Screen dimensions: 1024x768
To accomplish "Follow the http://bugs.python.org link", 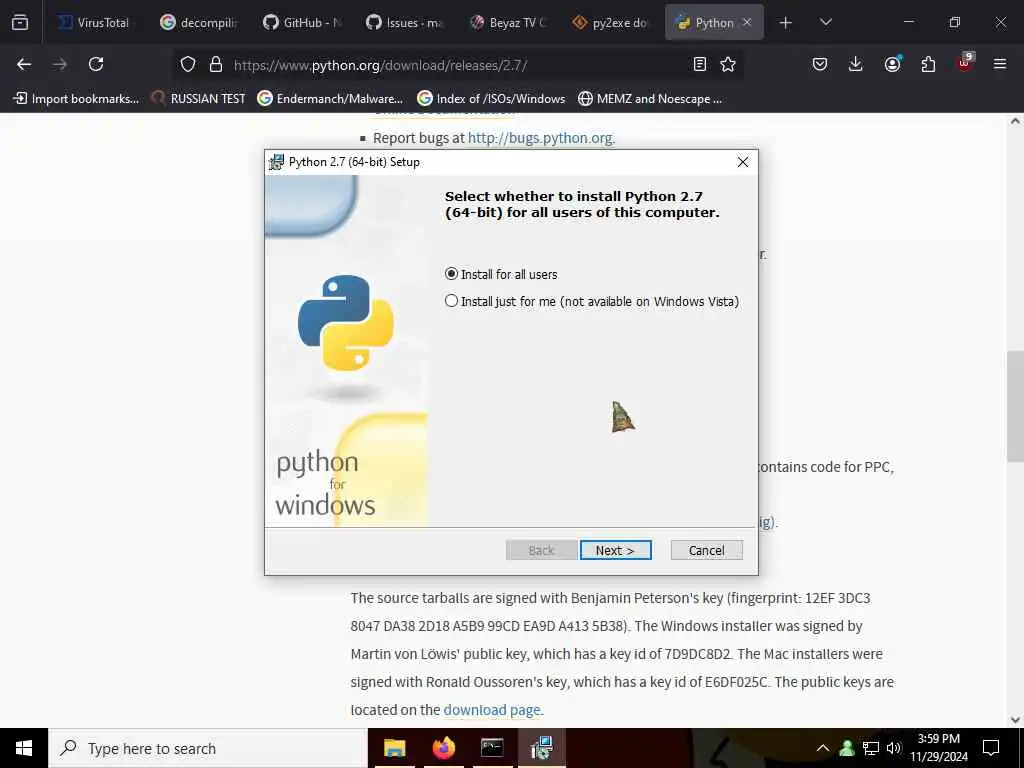I will (x=541, y=138).
